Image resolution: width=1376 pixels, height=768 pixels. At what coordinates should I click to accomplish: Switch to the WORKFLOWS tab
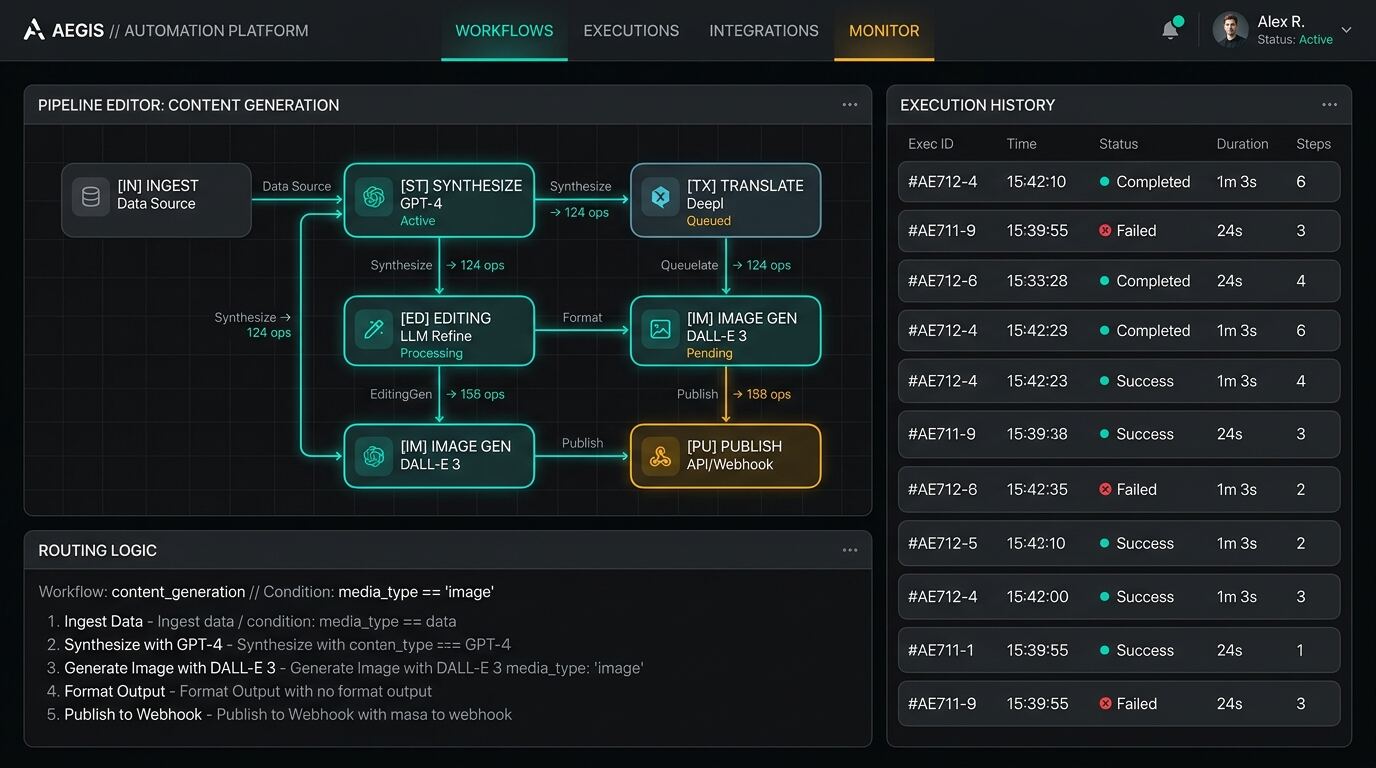coord(504,31)
